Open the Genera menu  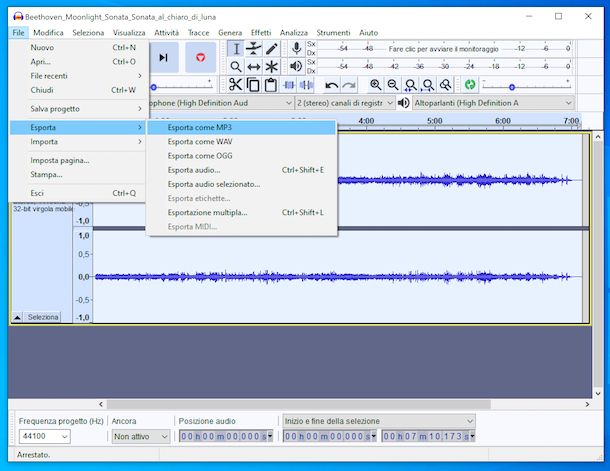[x=230, y=33]
